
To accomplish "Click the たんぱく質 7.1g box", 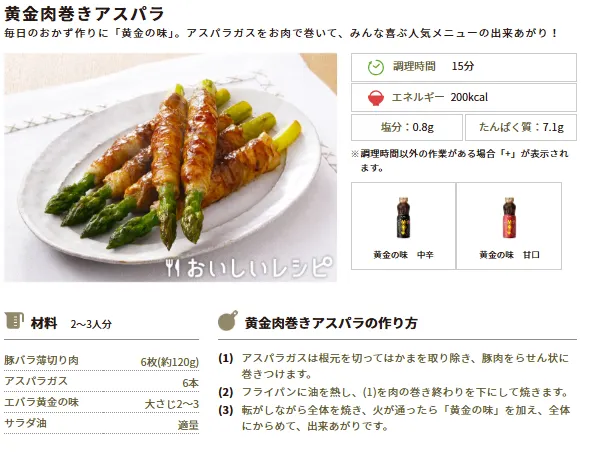I will pos(521,127).
